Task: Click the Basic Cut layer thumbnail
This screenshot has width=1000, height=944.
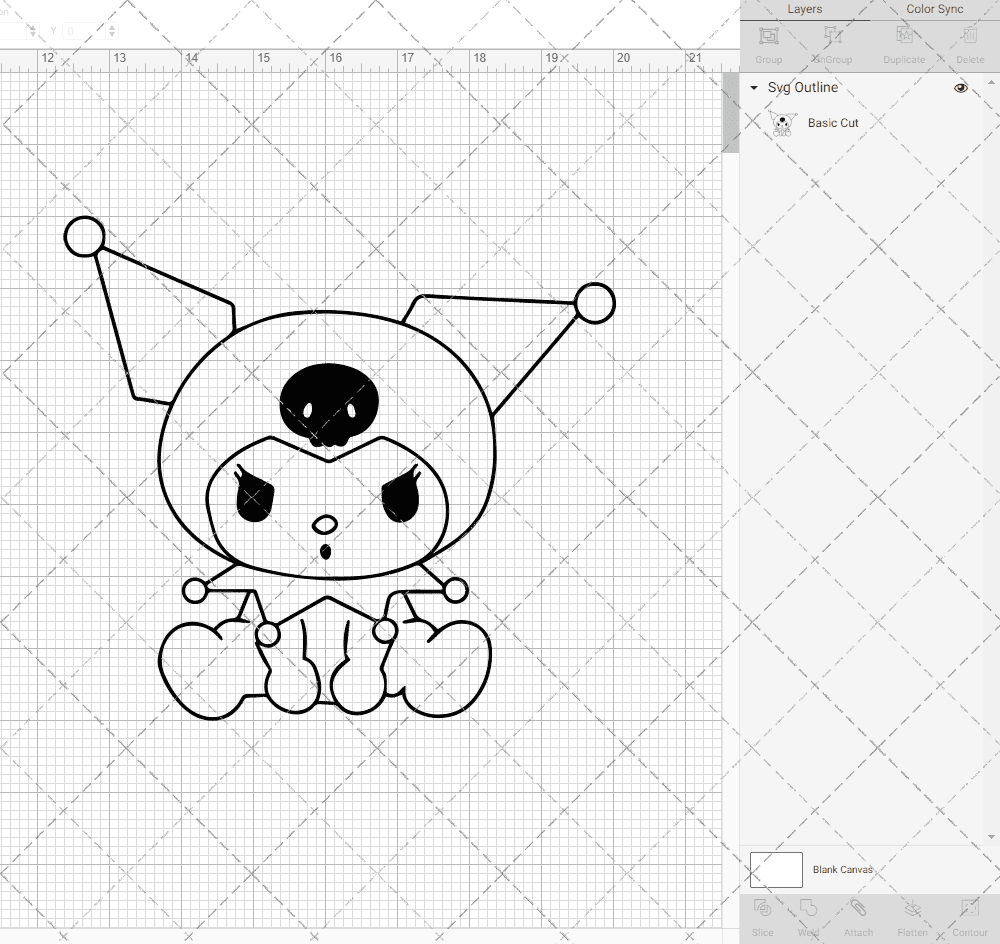Action: pyautogui.click(x=783, y=123)
